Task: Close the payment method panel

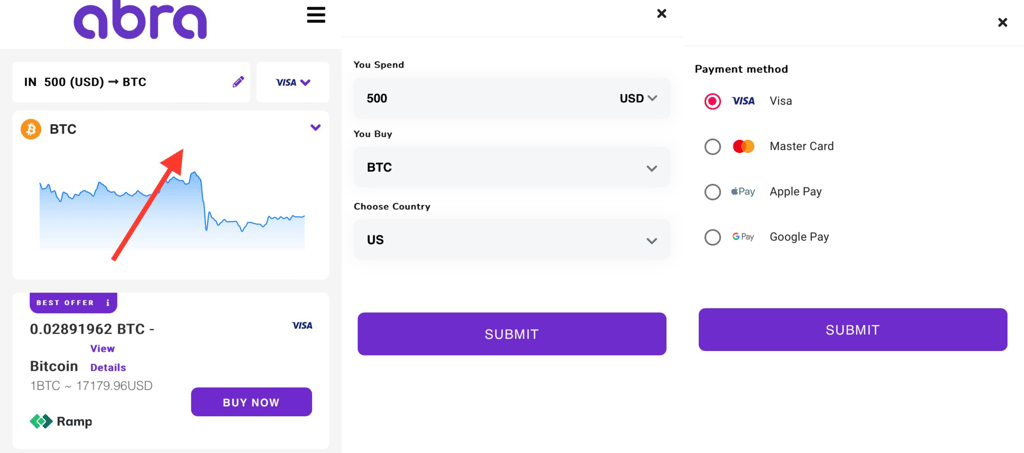Action: 1002,23
